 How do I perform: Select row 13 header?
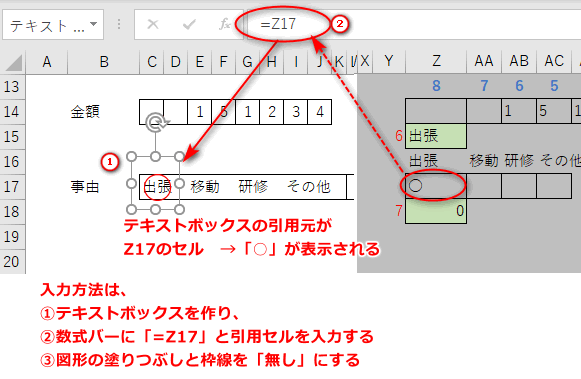tap(12, 87)
